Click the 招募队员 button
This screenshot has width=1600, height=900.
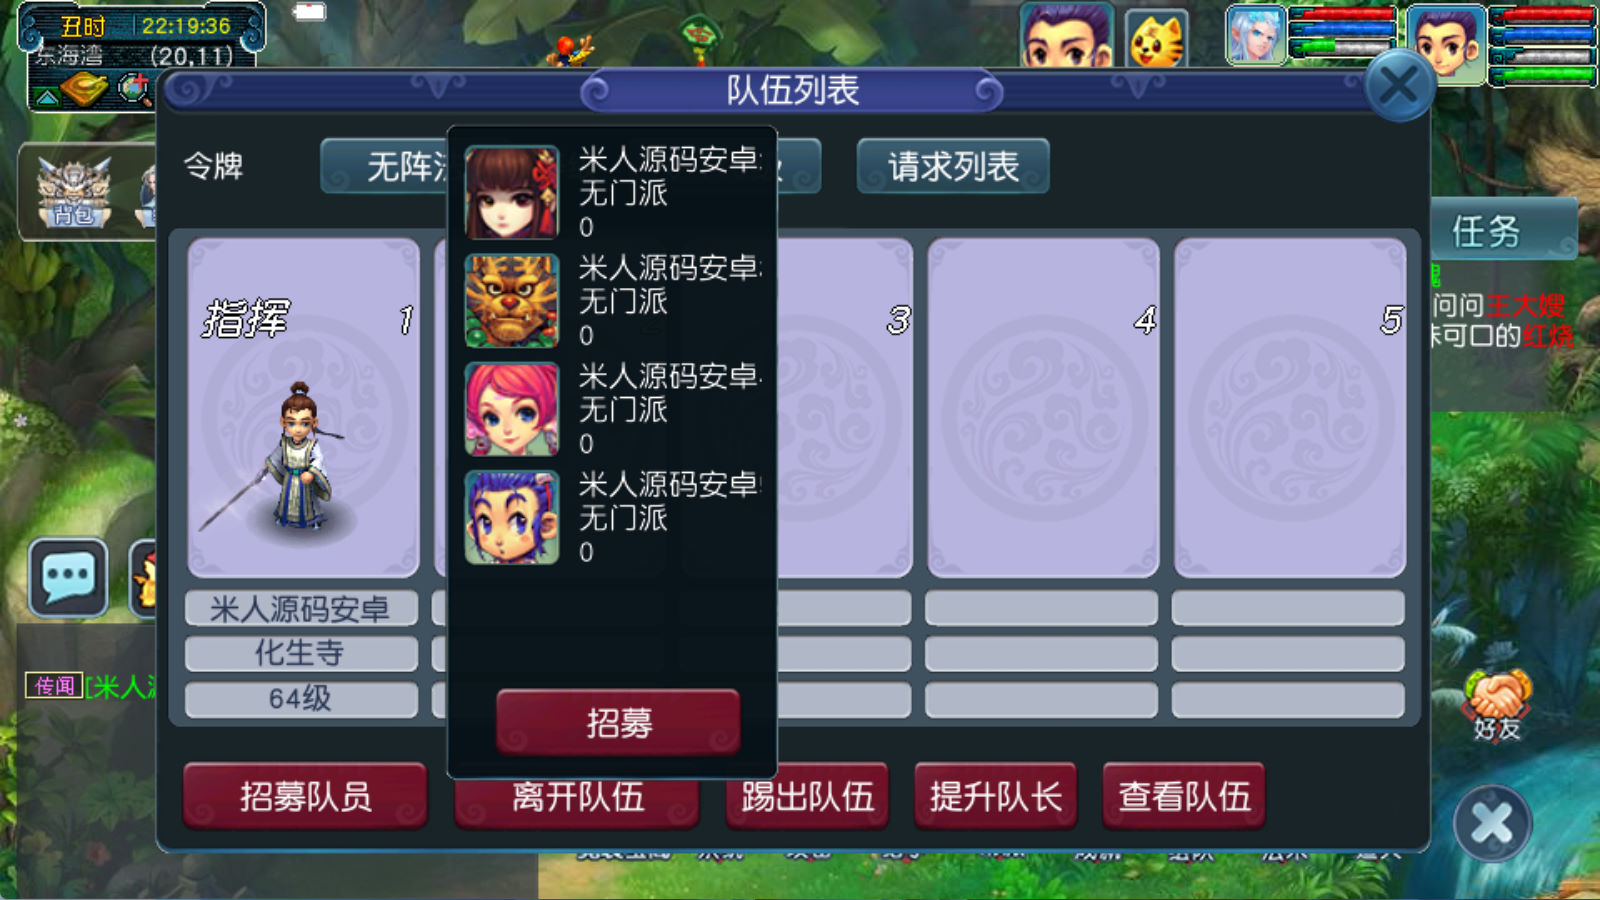point(305,796)
